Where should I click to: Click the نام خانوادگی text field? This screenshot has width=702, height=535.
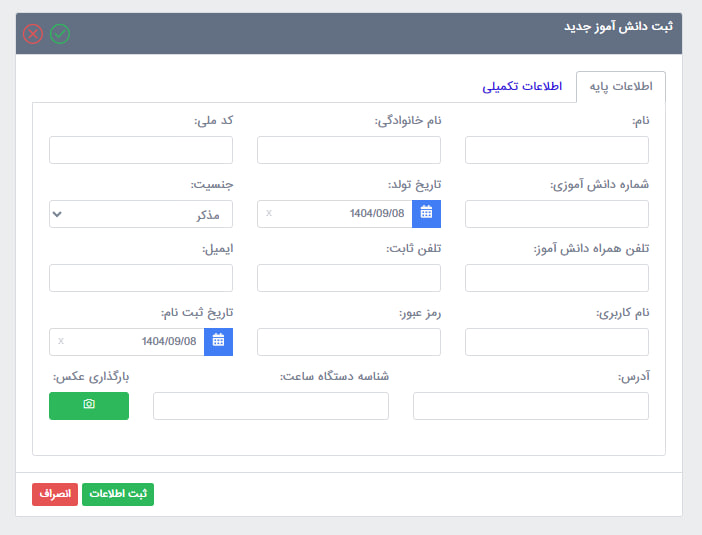(x=348, y=150)
